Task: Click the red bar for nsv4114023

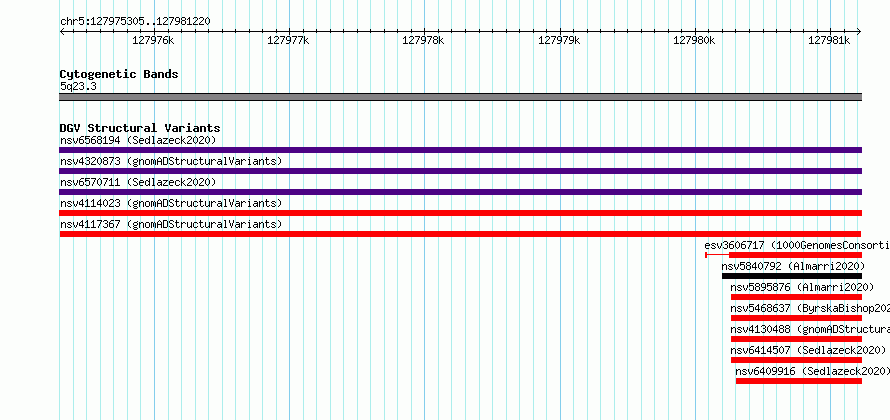Action: 460,213
